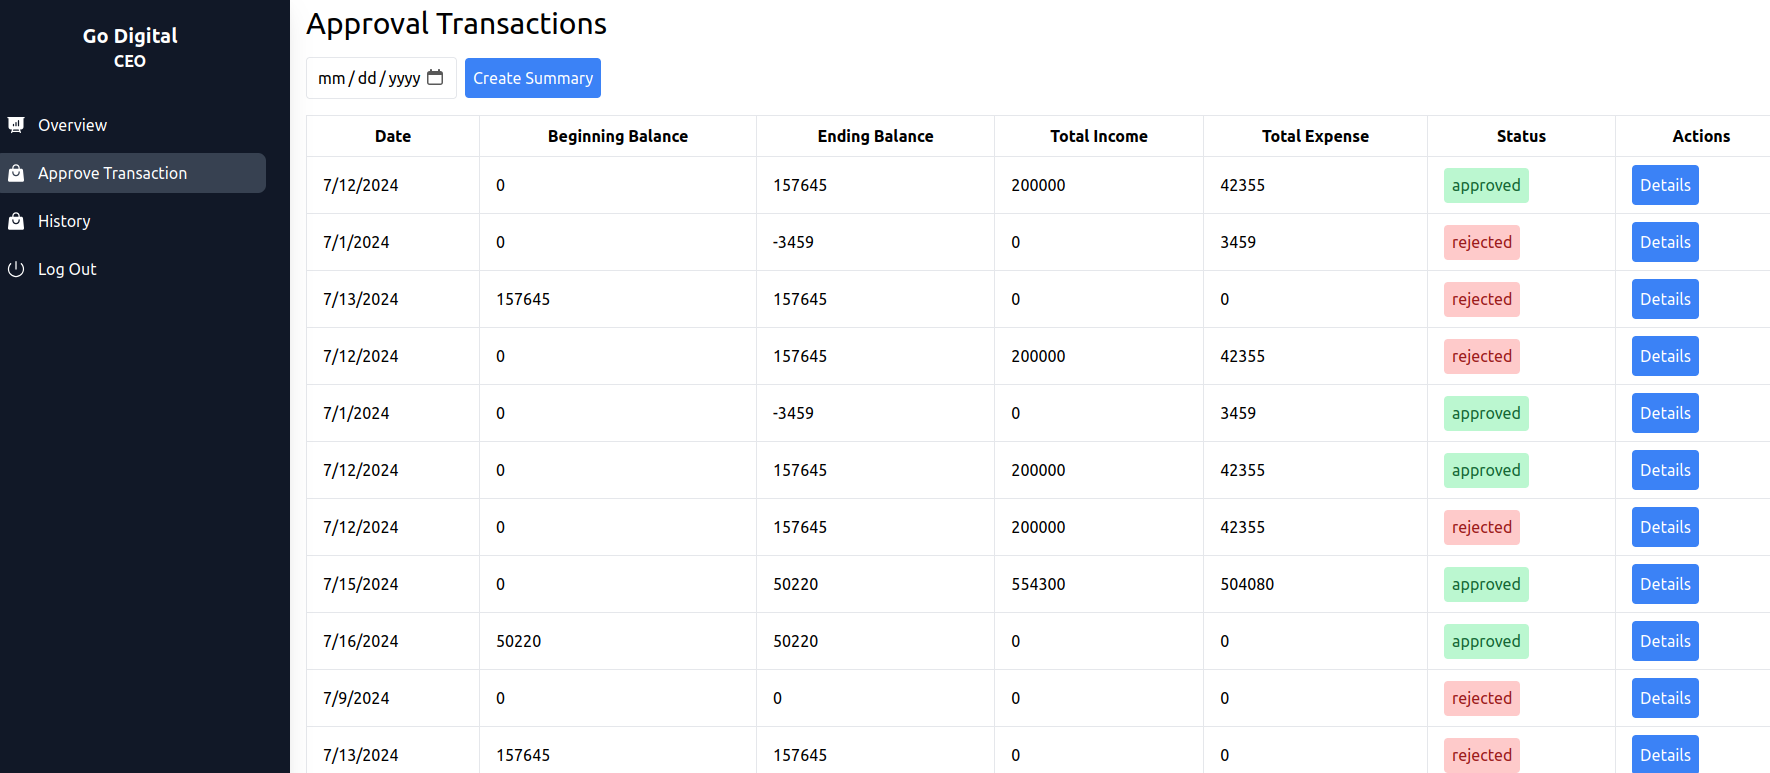The width and height of the screenshot is (1770, 773).
Task: Click the approved status badge on 7/15/2024 row
Action: 1485,584
